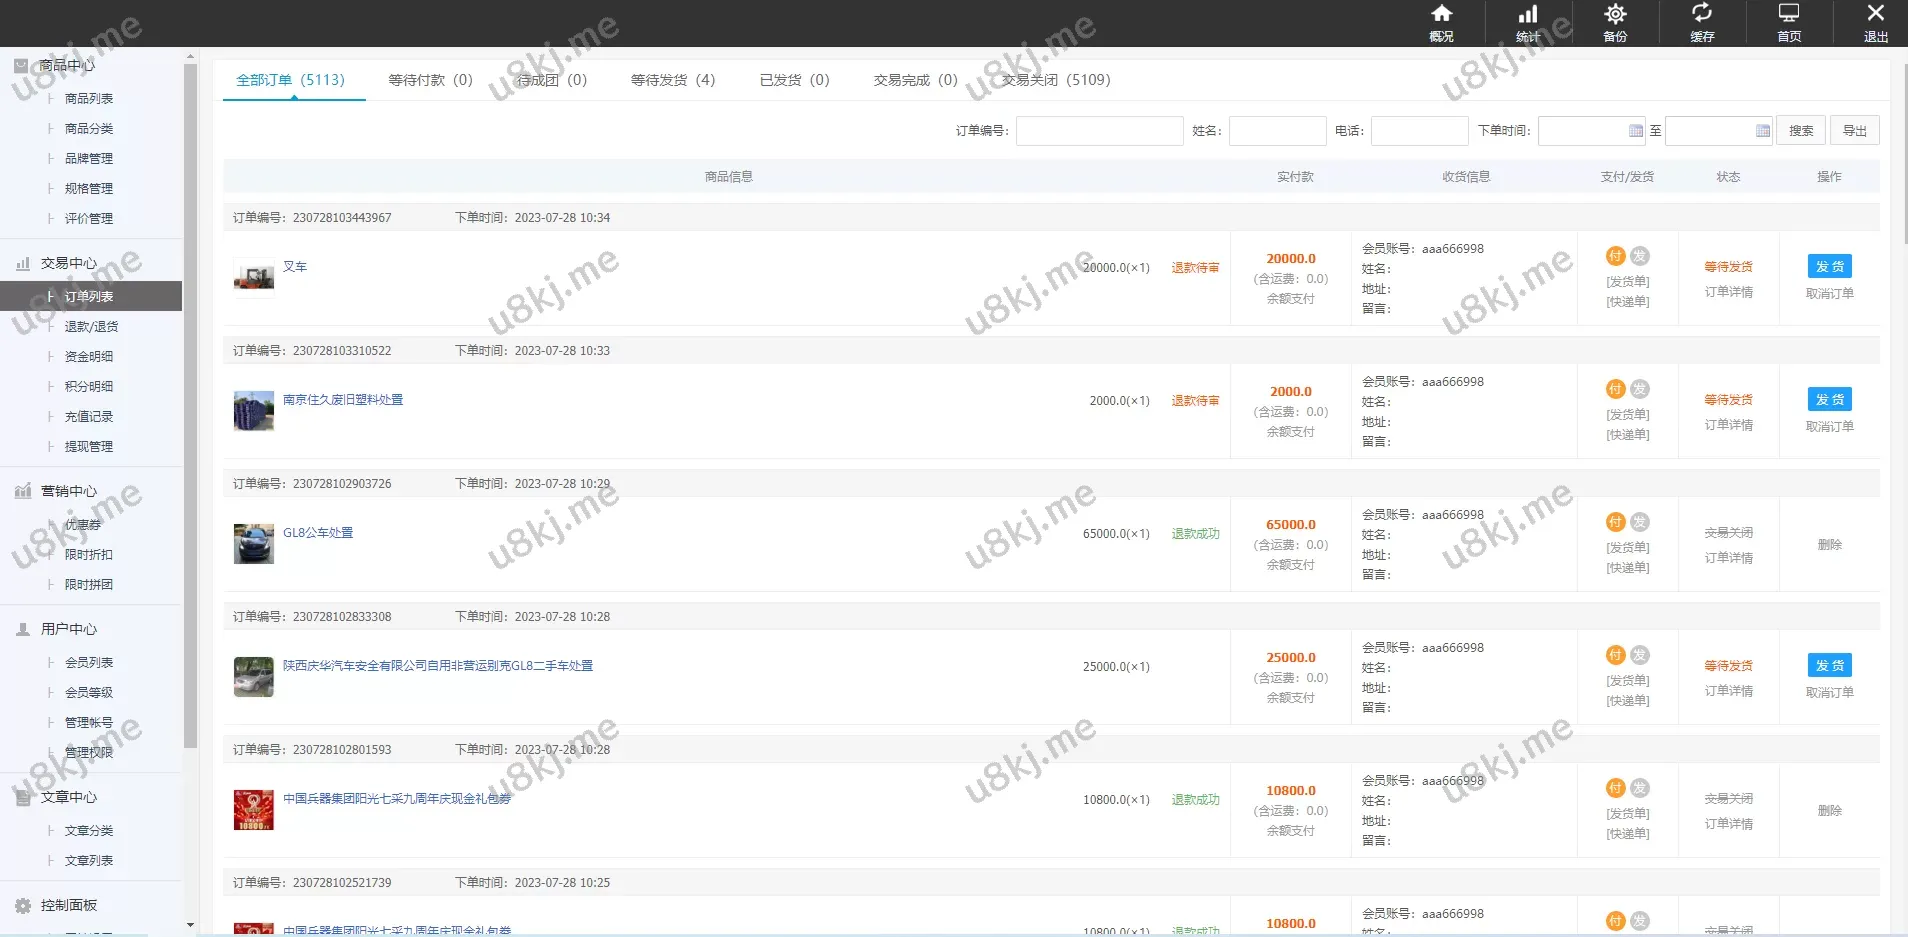Viewport: 1908px width, 937px height.
Task: Collapse the 交易中心 sidebar section
Action: 68,264
